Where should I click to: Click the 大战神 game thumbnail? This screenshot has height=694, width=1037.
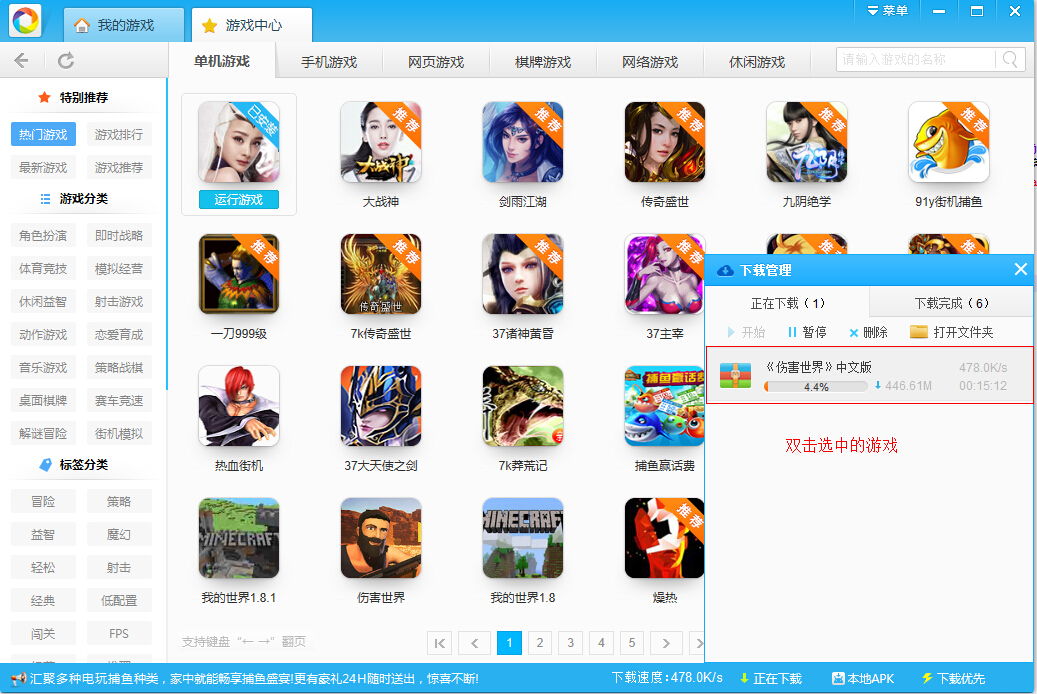380,142
